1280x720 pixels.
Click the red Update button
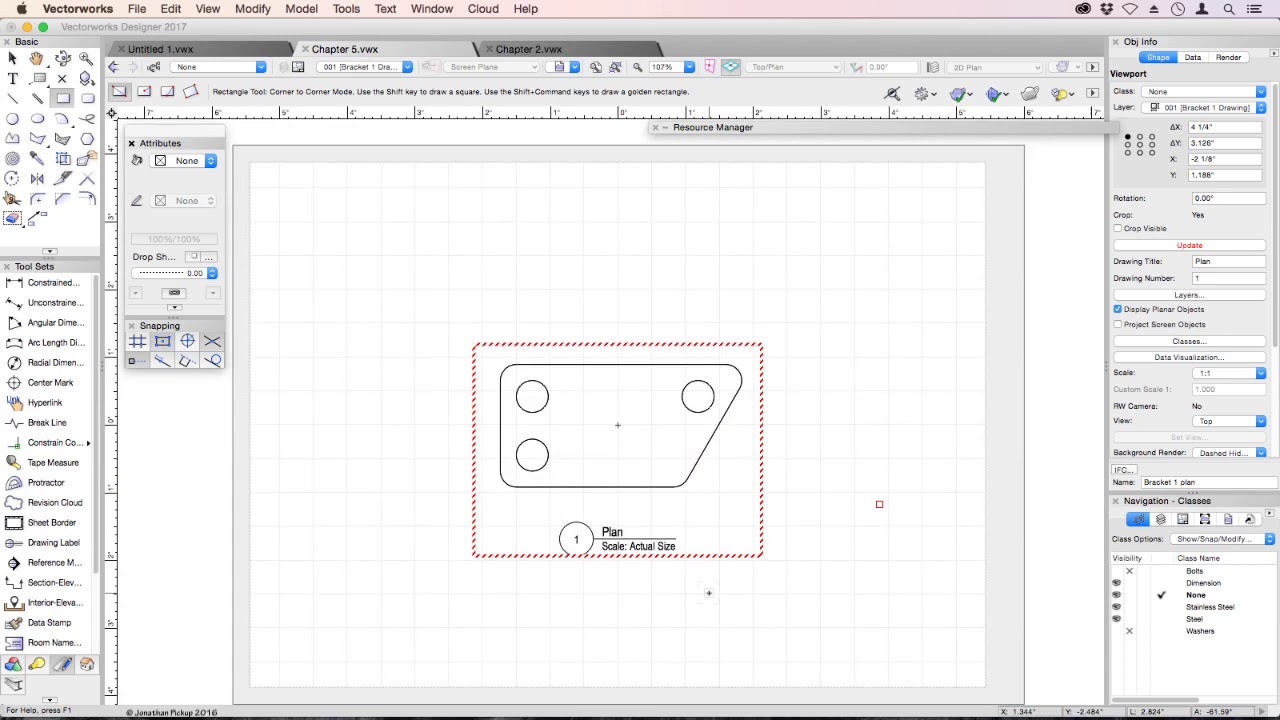coord(1189,245)
